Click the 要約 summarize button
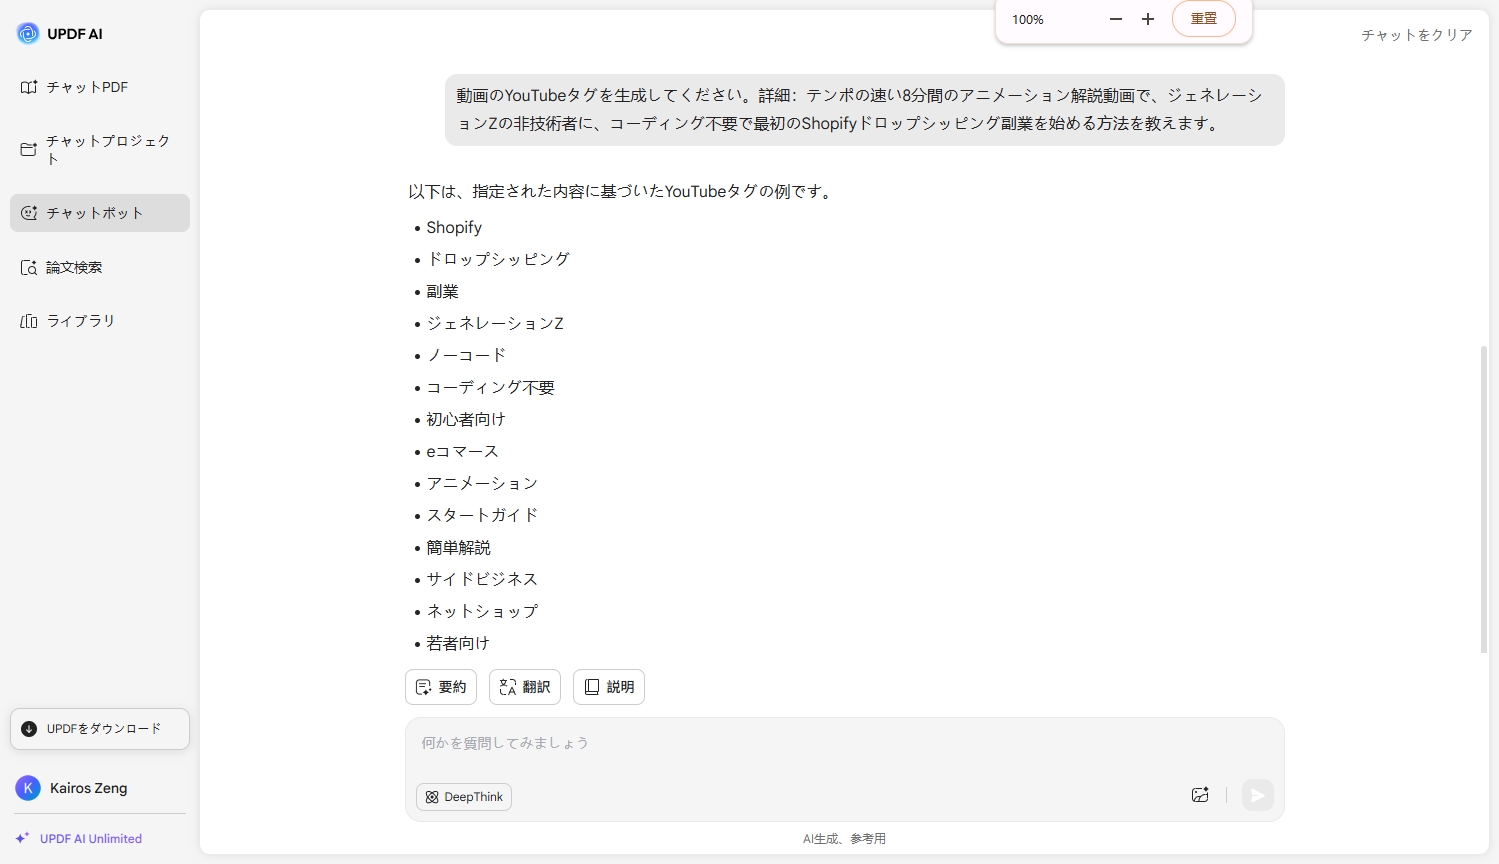1499x864 pixels. pyautogui.click(x=441, y=687)
